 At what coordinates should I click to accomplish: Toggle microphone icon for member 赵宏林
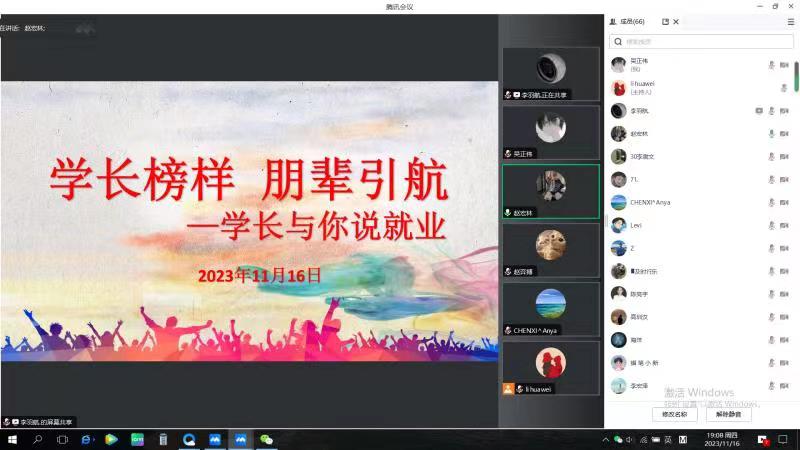[771, 133]
